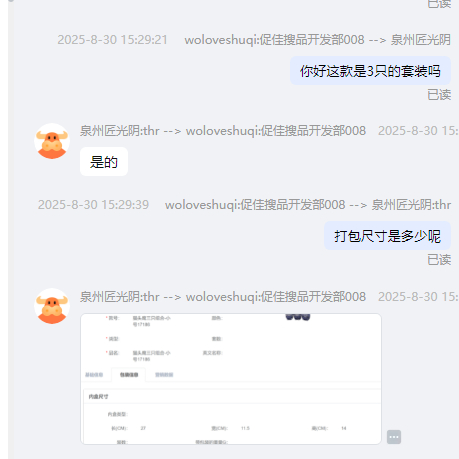Screen dimensions: 459x459
Task: Open the ellipsis menu beside the image message
Action: coord(394,437)
